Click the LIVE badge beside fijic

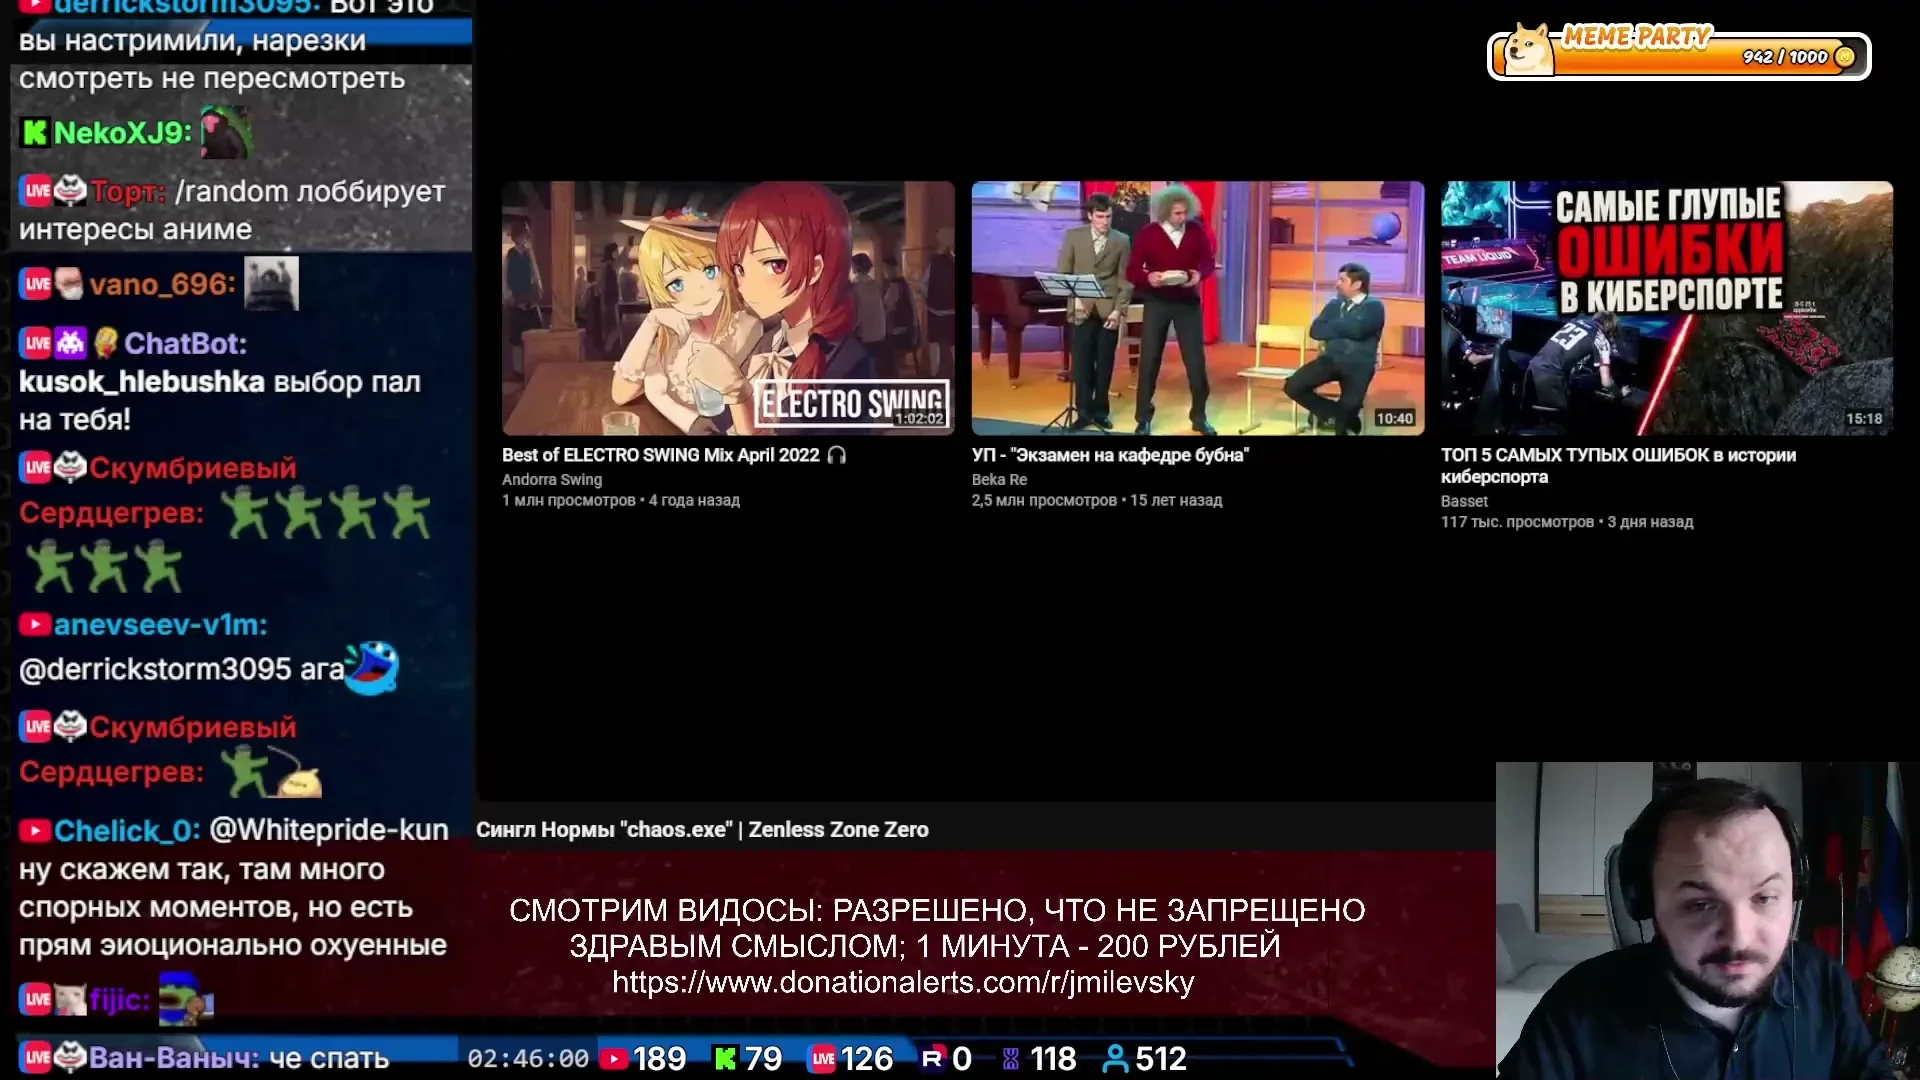click(x=37, y=998)
